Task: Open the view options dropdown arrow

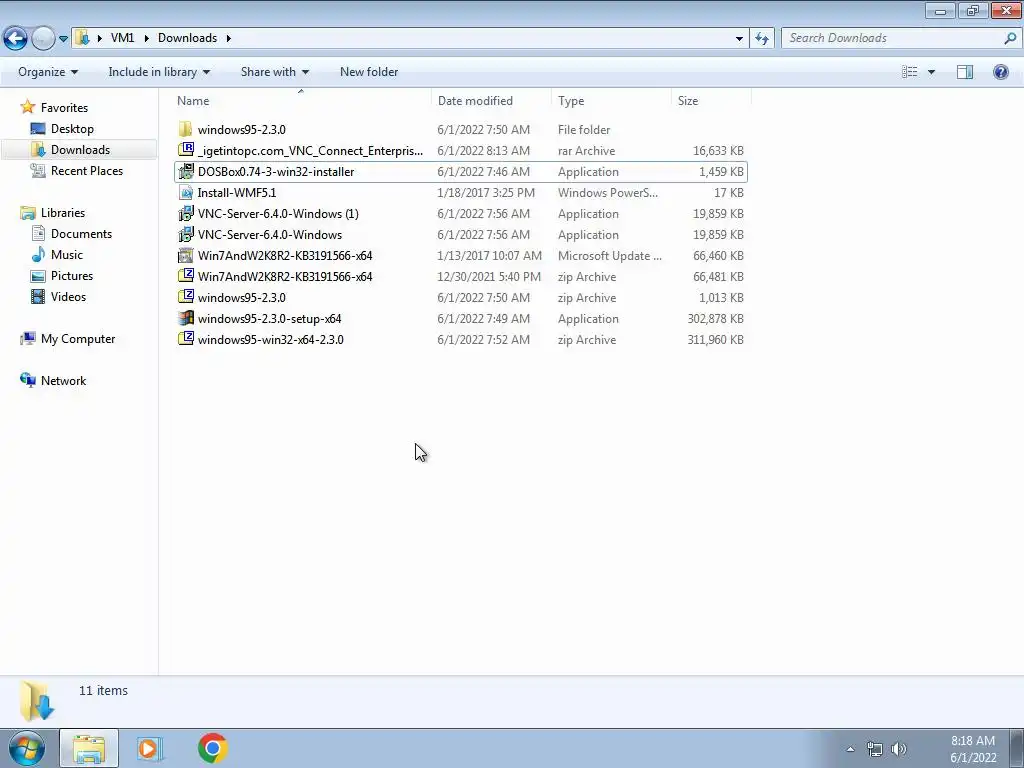Action: coord(931,72)
